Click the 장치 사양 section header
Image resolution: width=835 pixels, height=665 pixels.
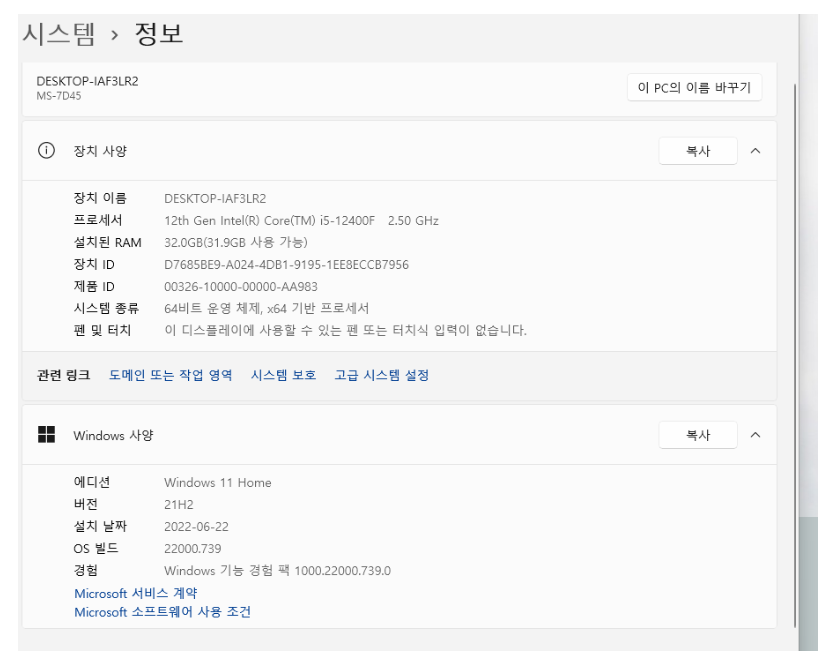pos(399,151)
